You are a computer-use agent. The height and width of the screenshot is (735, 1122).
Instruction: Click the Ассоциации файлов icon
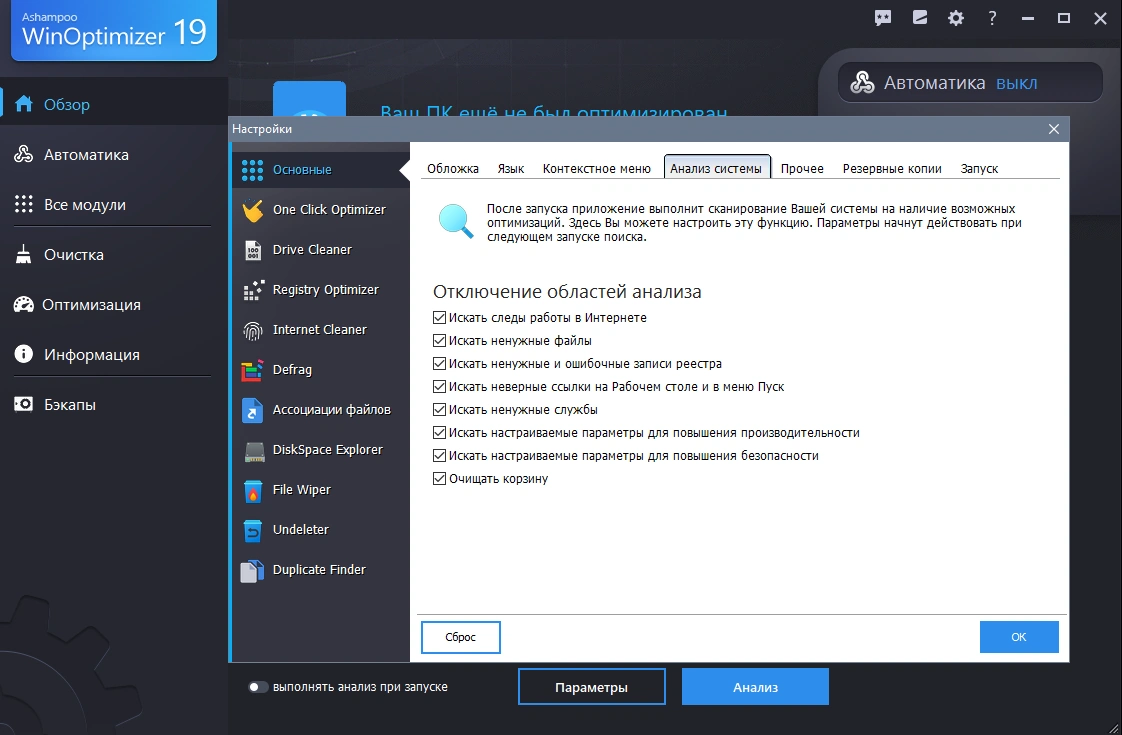pos(252,410)
